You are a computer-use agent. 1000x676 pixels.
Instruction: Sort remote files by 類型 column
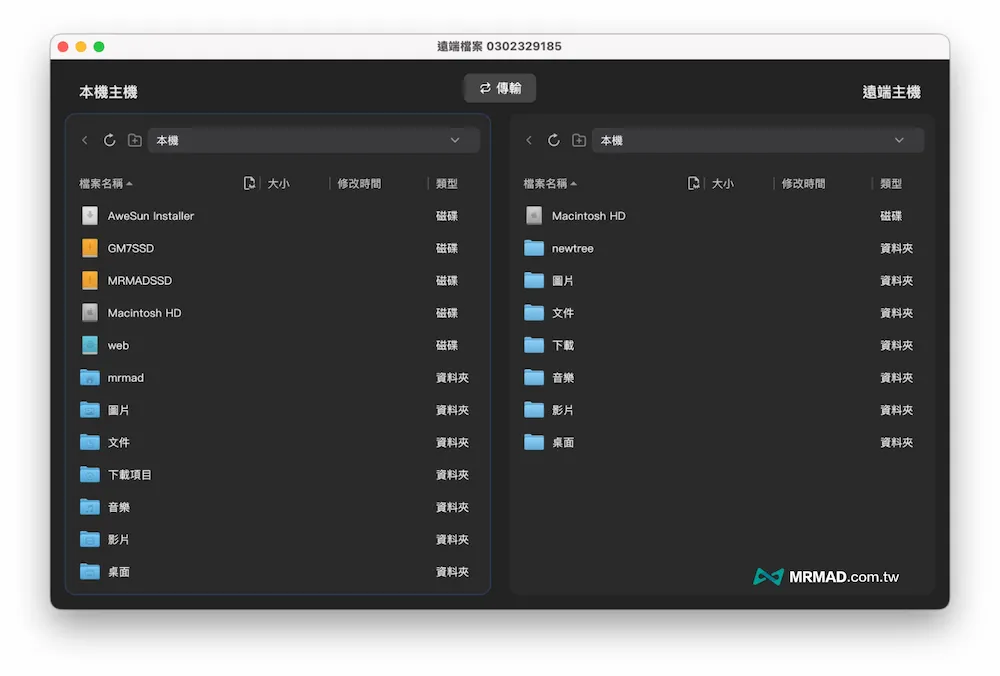tap(891, 184)
